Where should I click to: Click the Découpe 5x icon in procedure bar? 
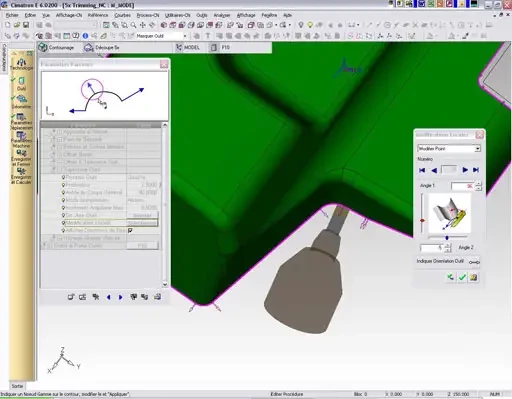click(88, 47)
